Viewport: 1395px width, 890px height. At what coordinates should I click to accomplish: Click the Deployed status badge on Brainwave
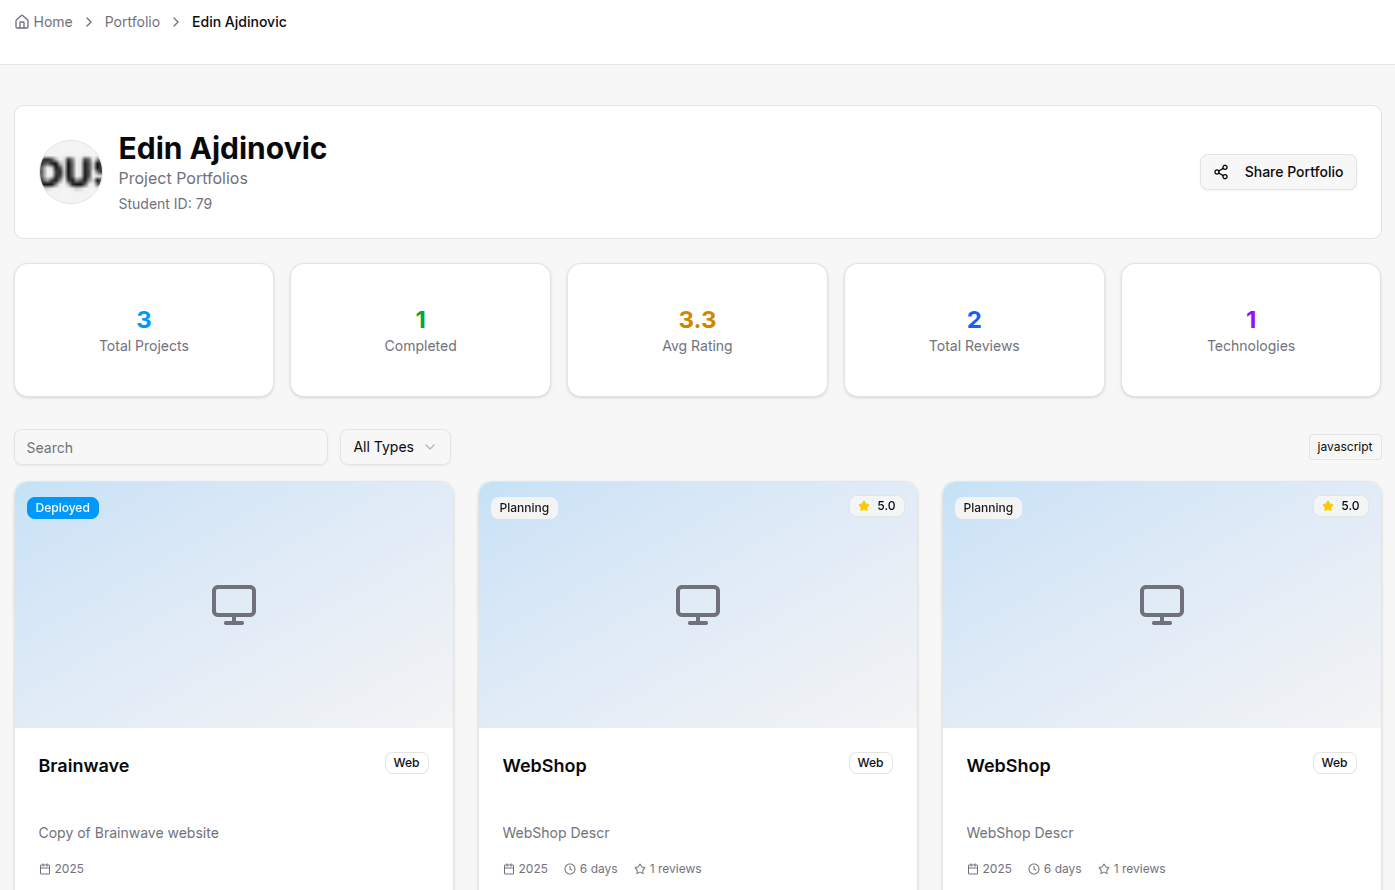tap(62, 507)
